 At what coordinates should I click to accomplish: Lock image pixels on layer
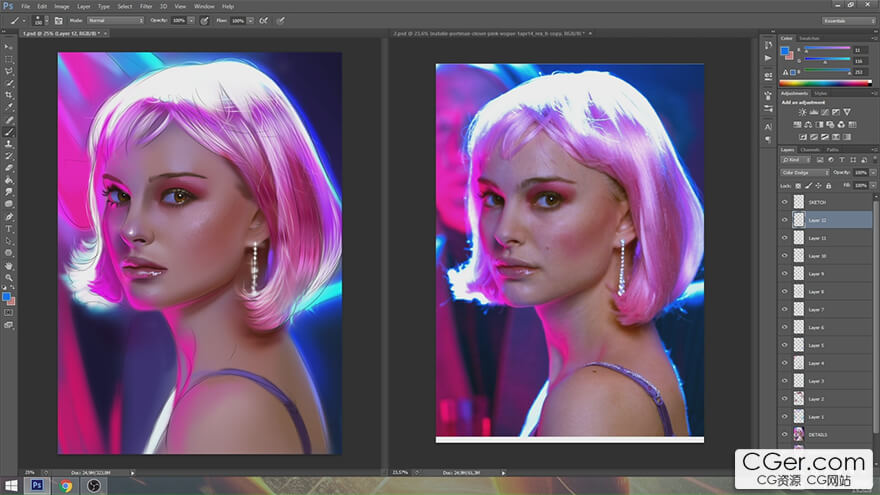coord(808,186)
